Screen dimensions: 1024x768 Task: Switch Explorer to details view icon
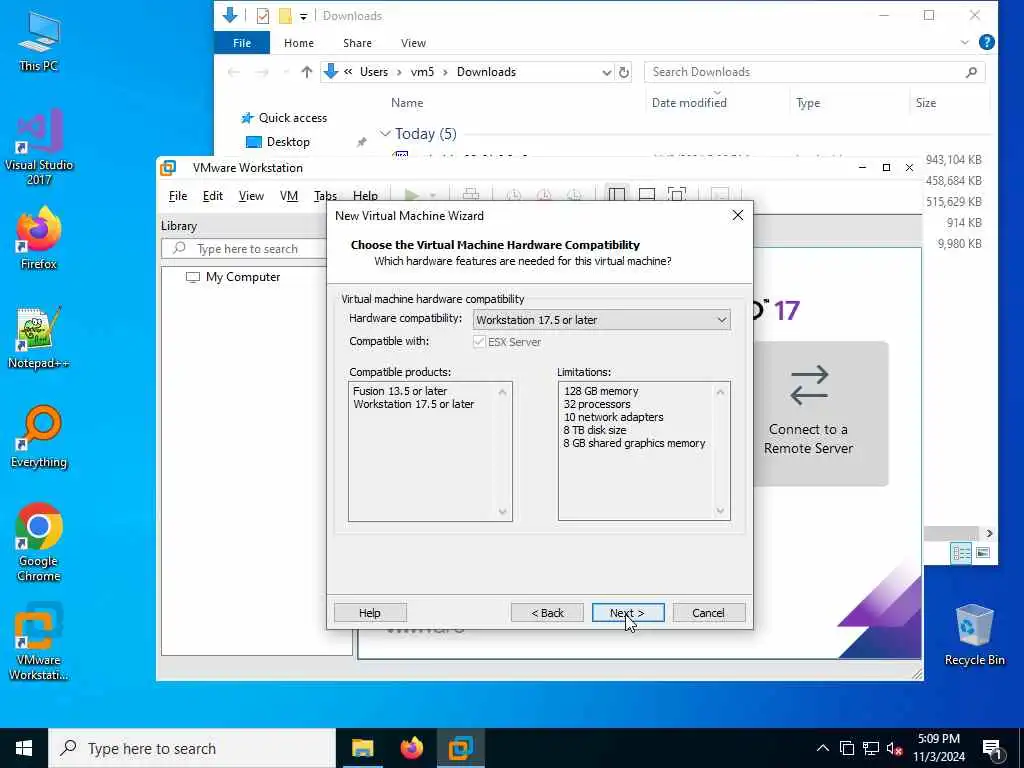[961, 553]
